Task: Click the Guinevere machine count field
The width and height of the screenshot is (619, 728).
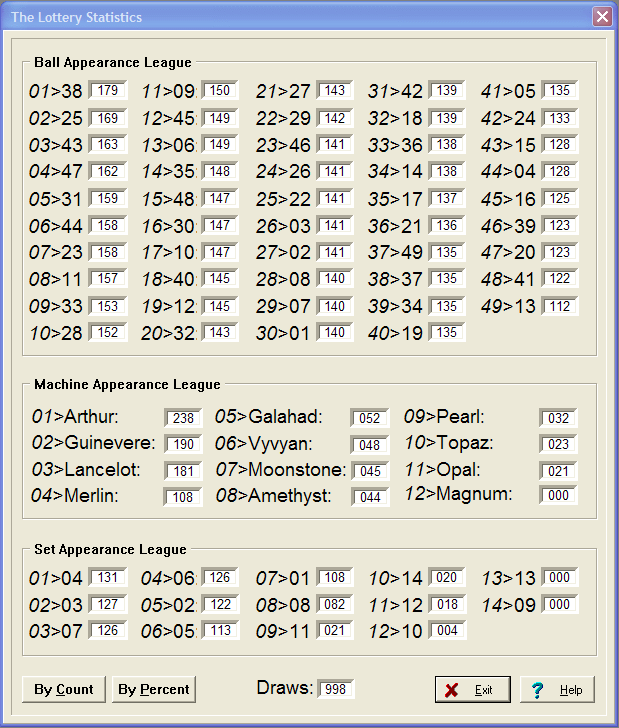Action: (184, 444)
